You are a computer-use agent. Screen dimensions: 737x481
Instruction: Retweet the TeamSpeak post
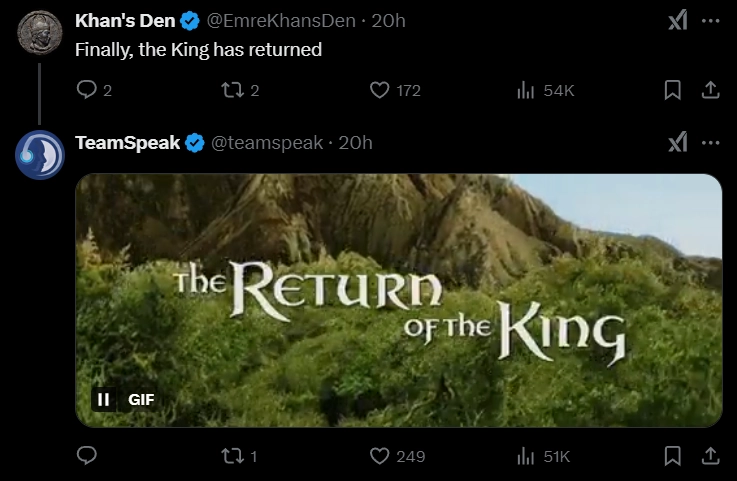(231, 456)
